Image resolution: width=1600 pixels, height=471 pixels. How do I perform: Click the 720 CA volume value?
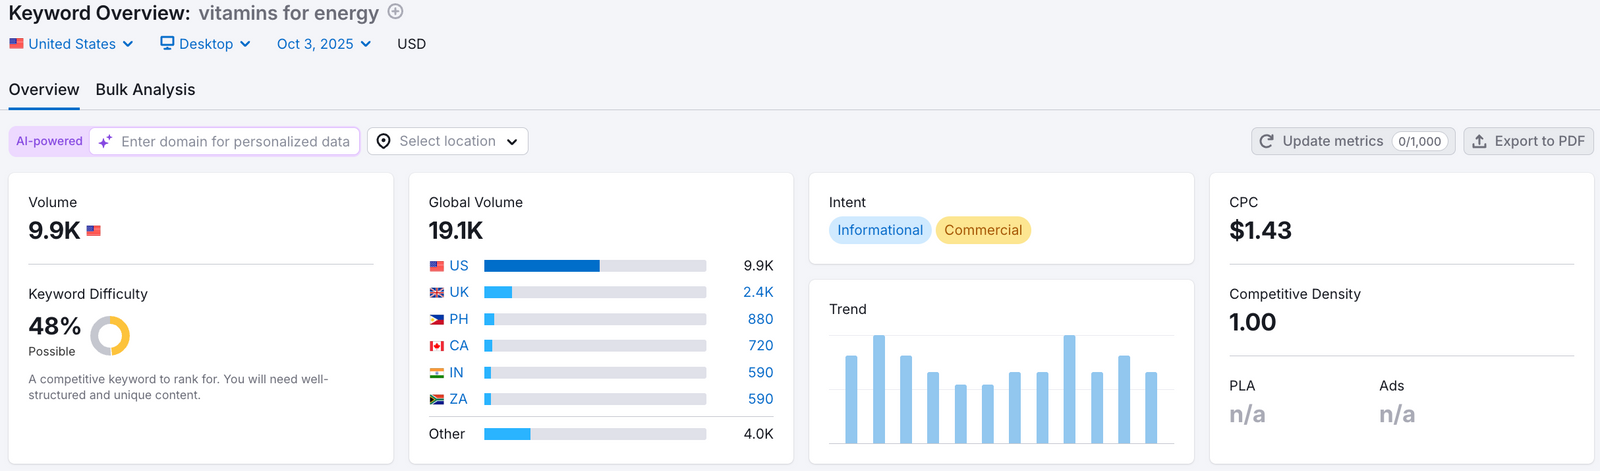click(760, 345)
